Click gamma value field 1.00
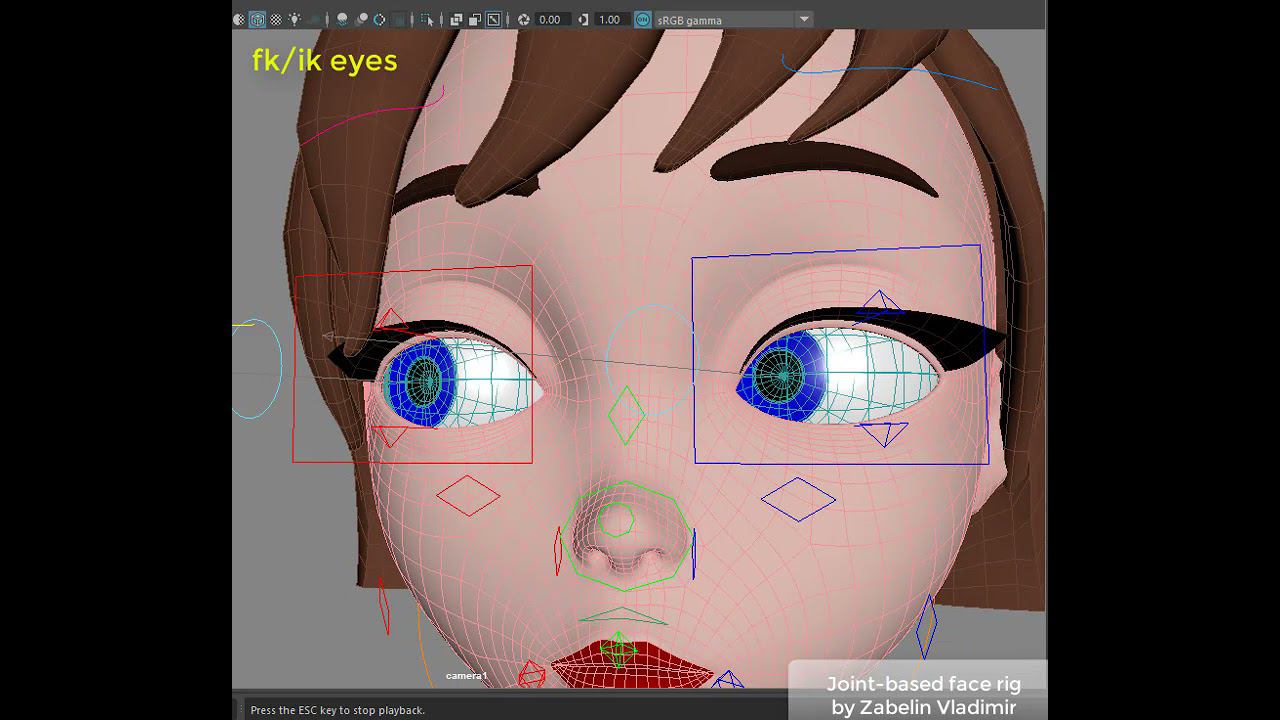Image resolution: width=1280 pixels, height=720 pixels. click(x=611, y=19)
